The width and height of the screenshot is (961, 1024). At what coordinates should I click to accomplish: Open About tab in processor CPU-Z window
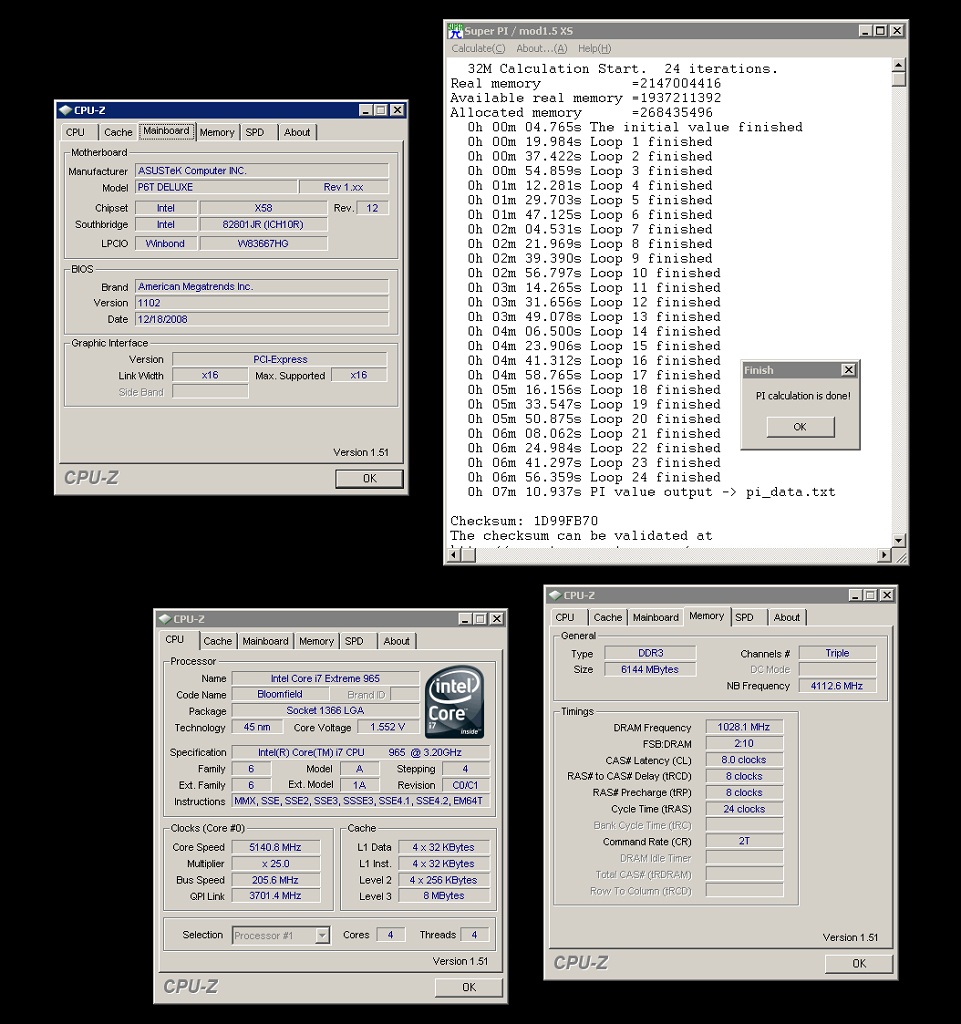[396, 641]
